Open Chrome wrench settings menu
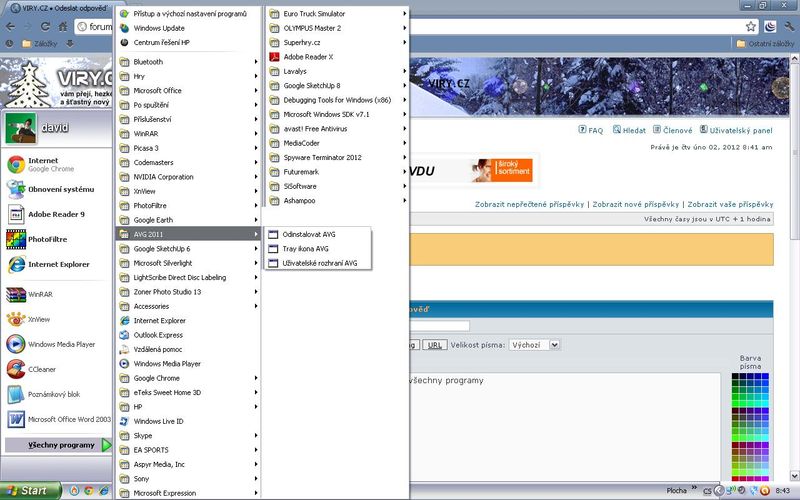Screen dimensions: 800x500 click(789, 27)
